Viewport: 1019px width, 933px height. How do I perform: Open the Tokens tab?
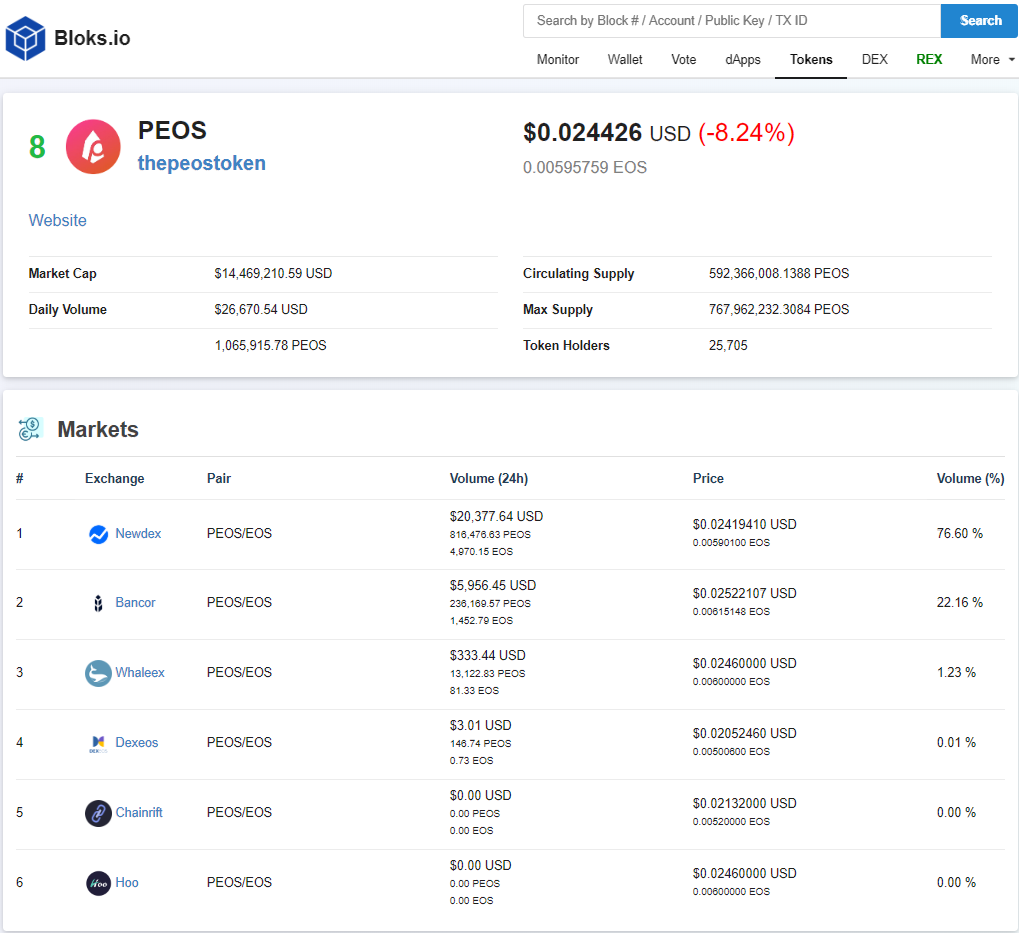coord(811,60)
